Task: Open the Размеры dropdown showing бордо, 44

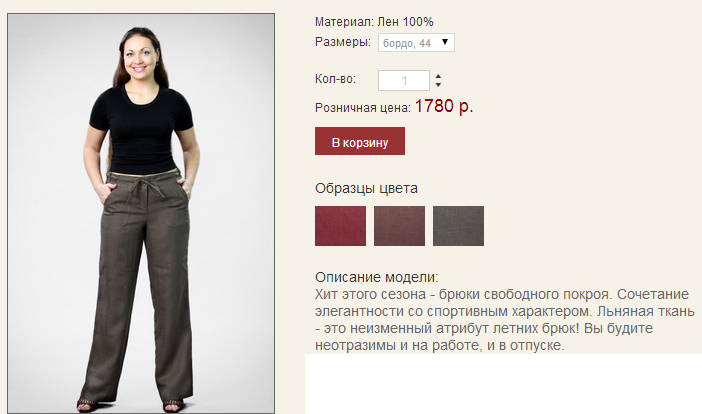Action: coord(416,43)
